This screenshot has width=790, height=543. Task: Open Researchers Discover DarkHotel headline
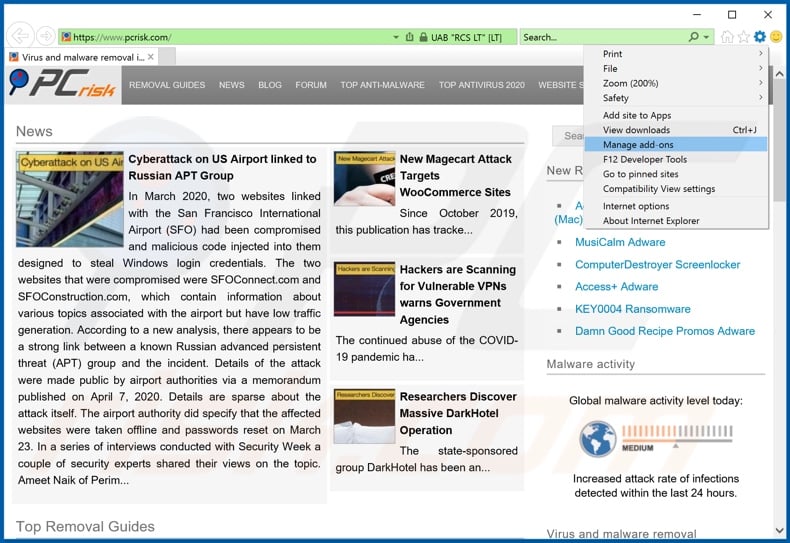tap(458, 413)
